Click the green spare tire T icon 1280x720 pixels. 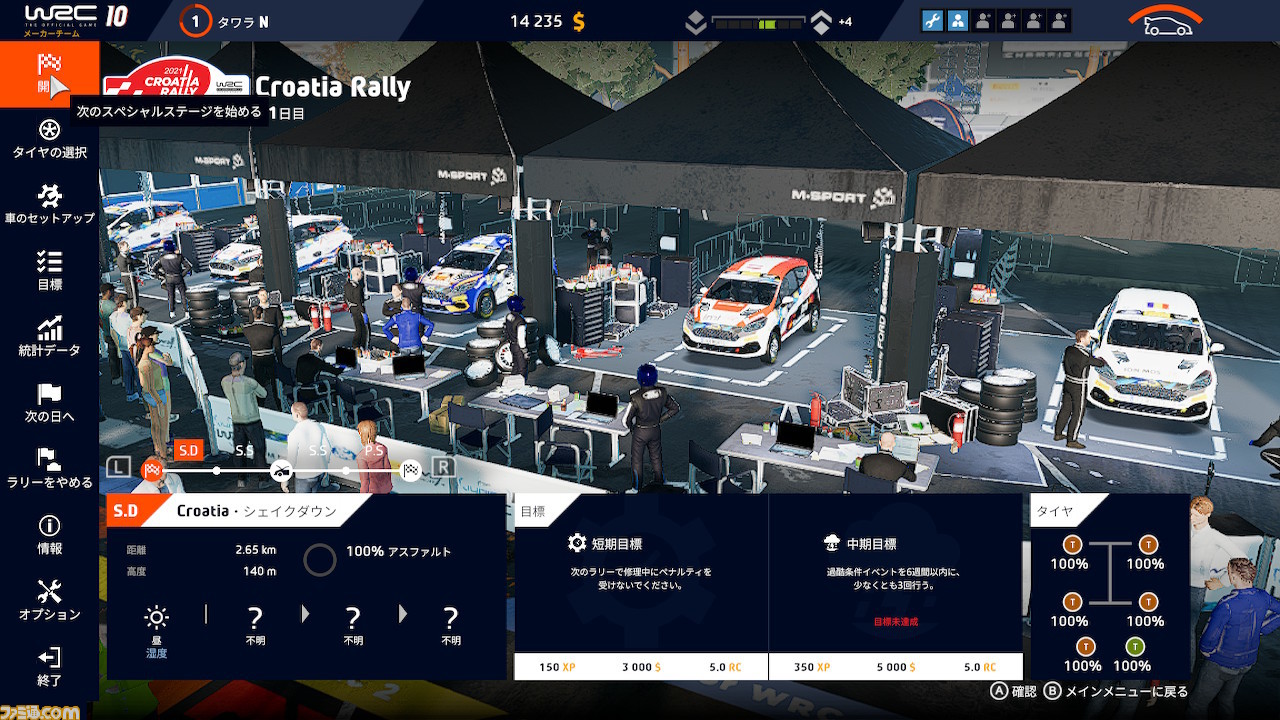coord(1135,647)
